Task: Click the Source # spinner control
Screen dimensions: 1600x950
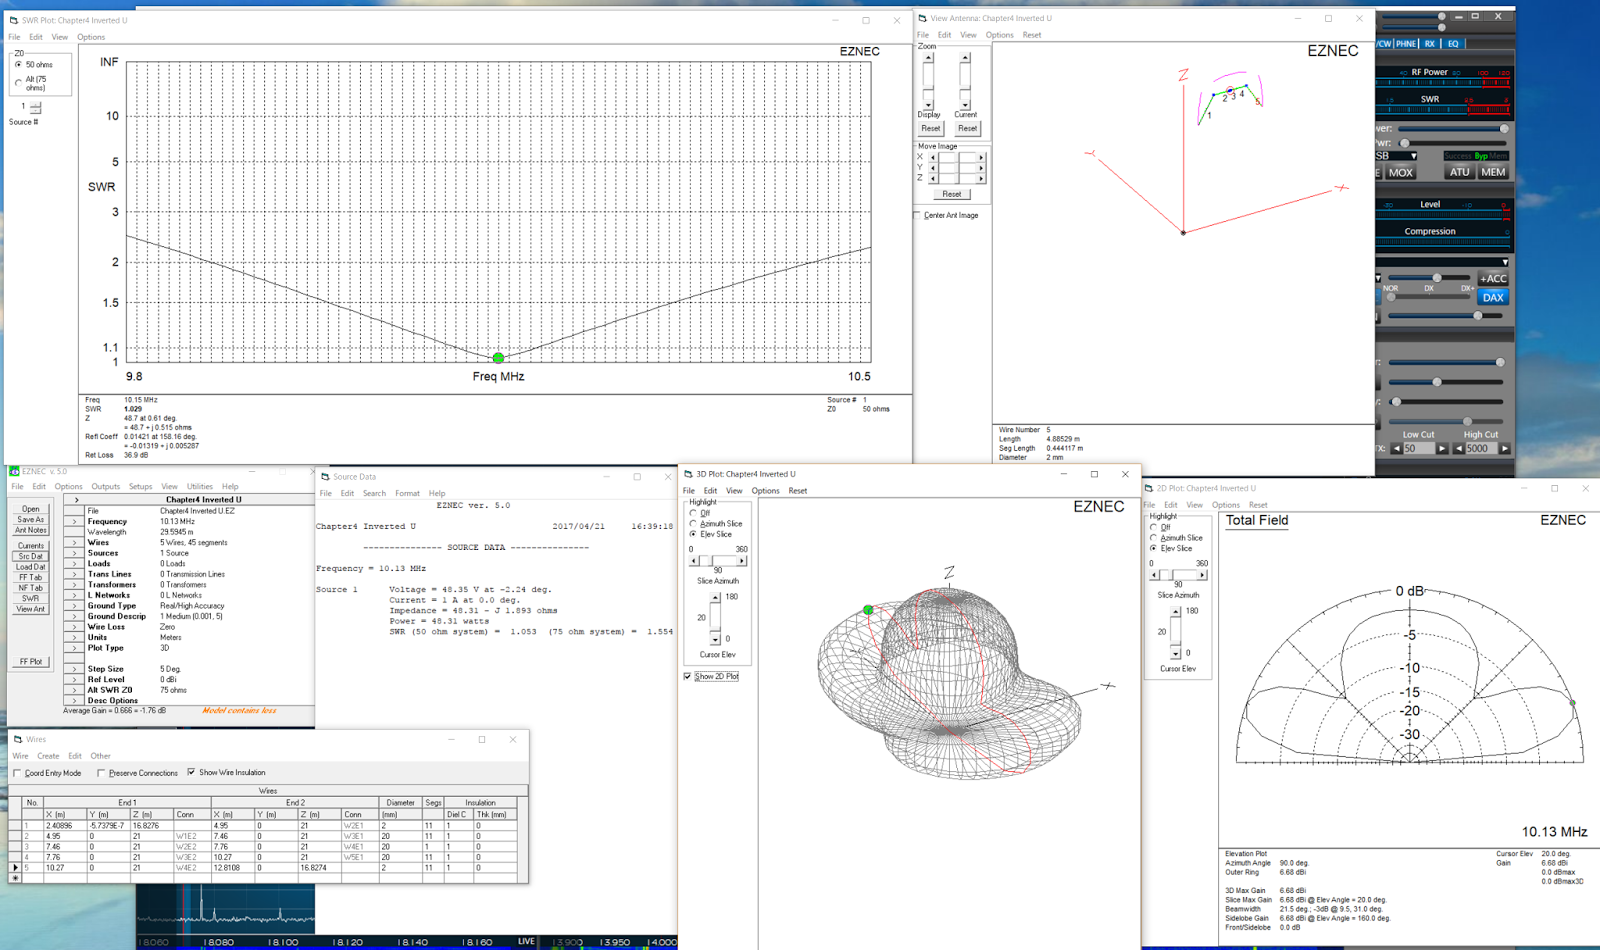Action: pyautogui.click(x=36, y=107)
